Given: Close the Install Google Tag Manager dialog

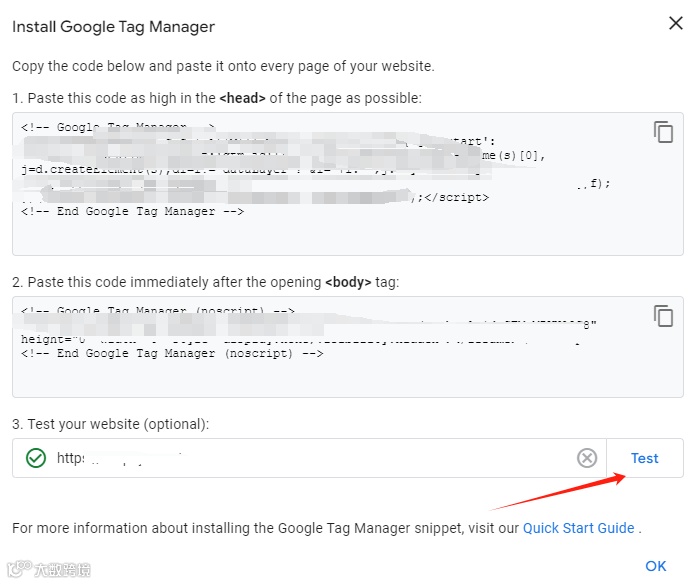Looking at the screenshot, I should (x=676, y=23).
